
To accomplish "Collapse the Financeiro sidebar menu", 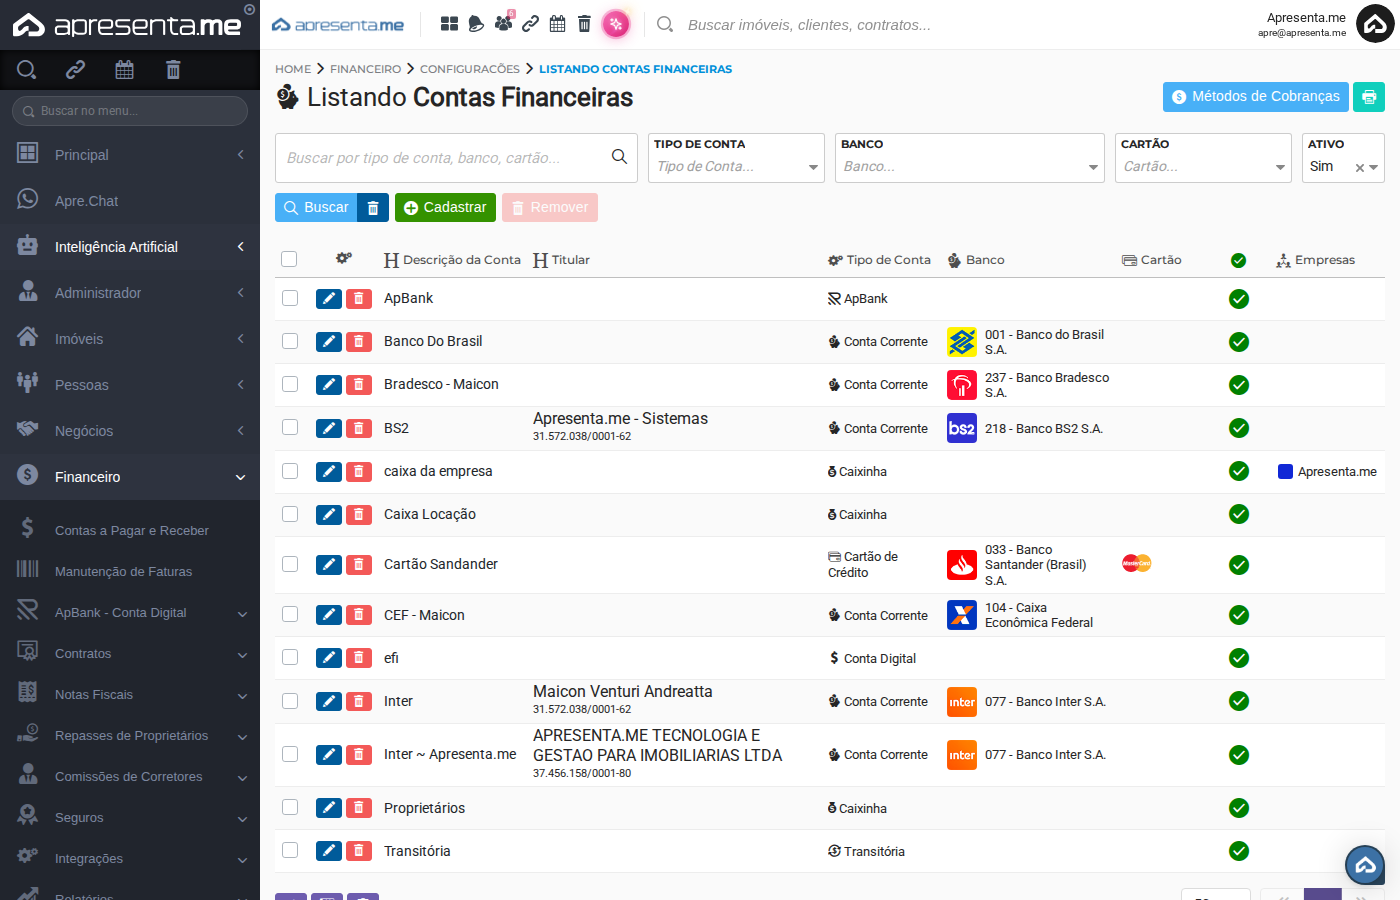I will (x=130, y=477).
